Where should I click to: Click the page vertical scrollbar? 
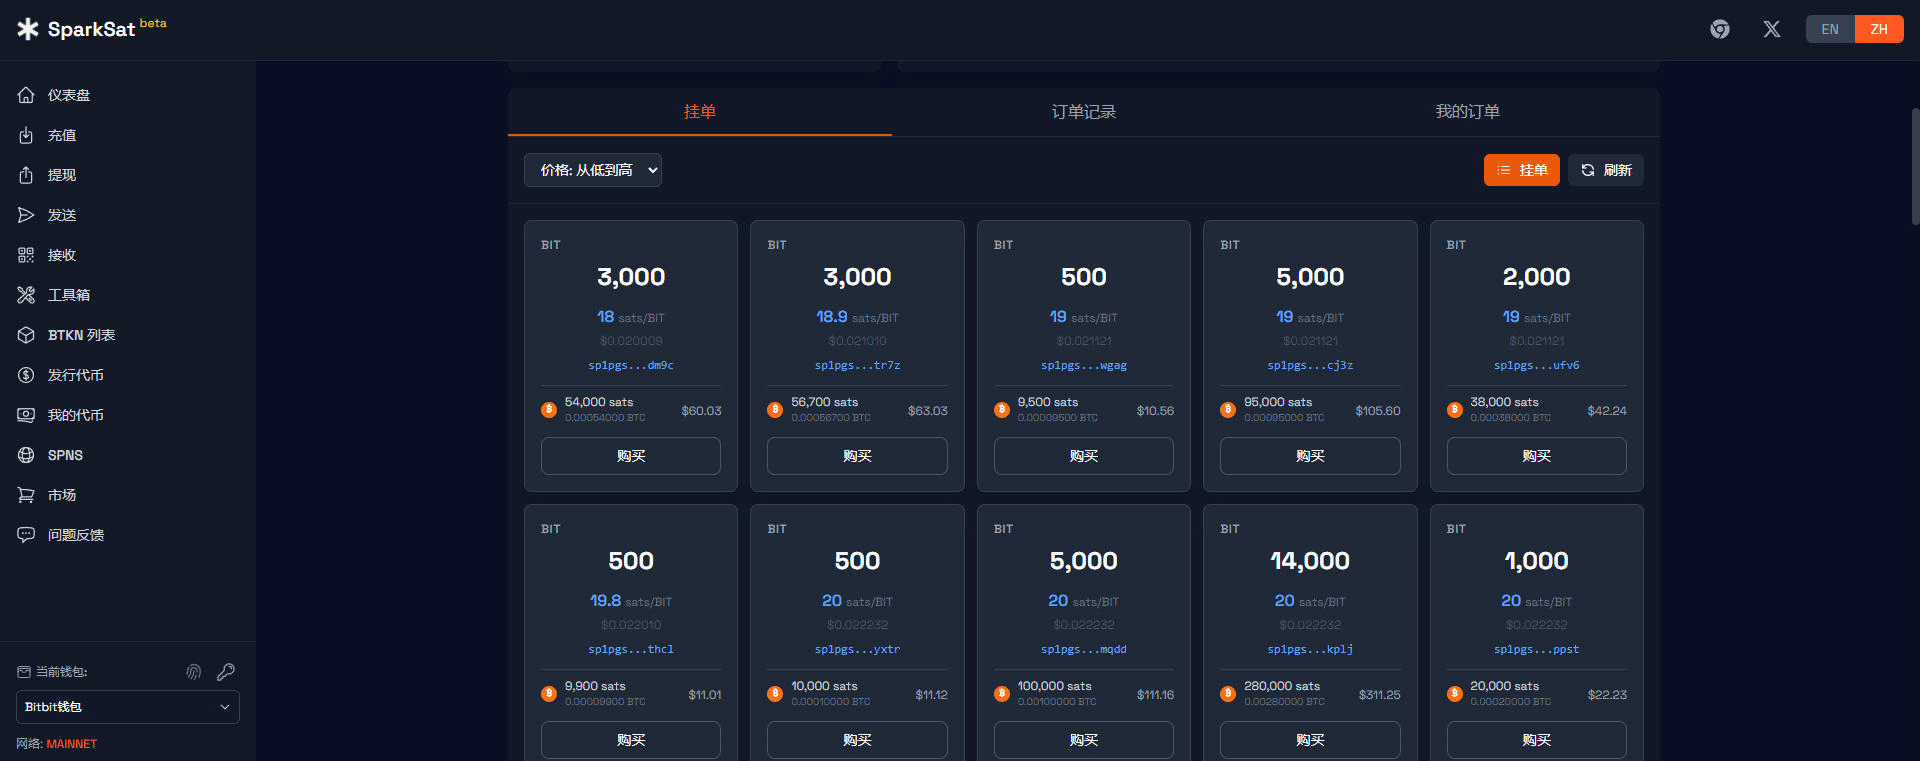[x=1914, y=165]
